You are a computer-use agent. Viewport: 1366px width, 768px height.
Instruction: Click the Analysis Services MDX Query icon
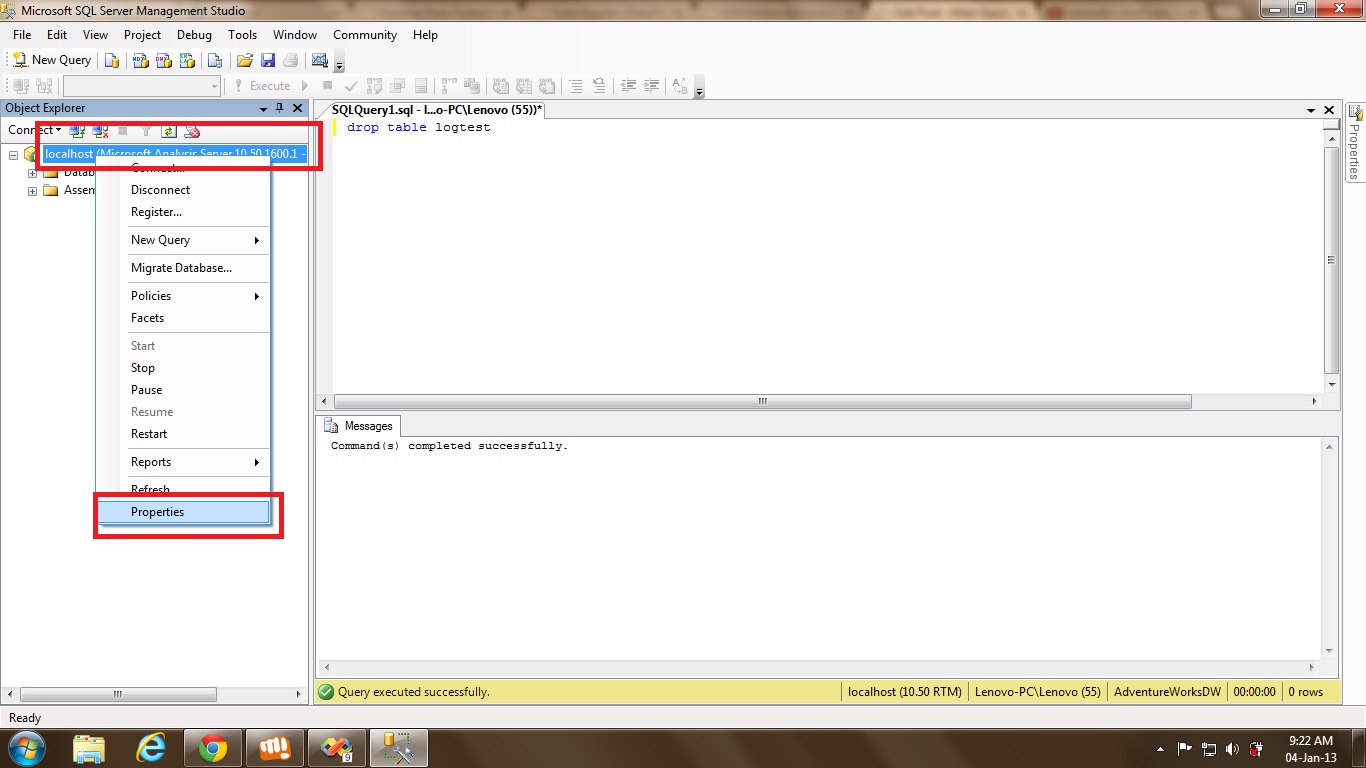click(141, 60)
